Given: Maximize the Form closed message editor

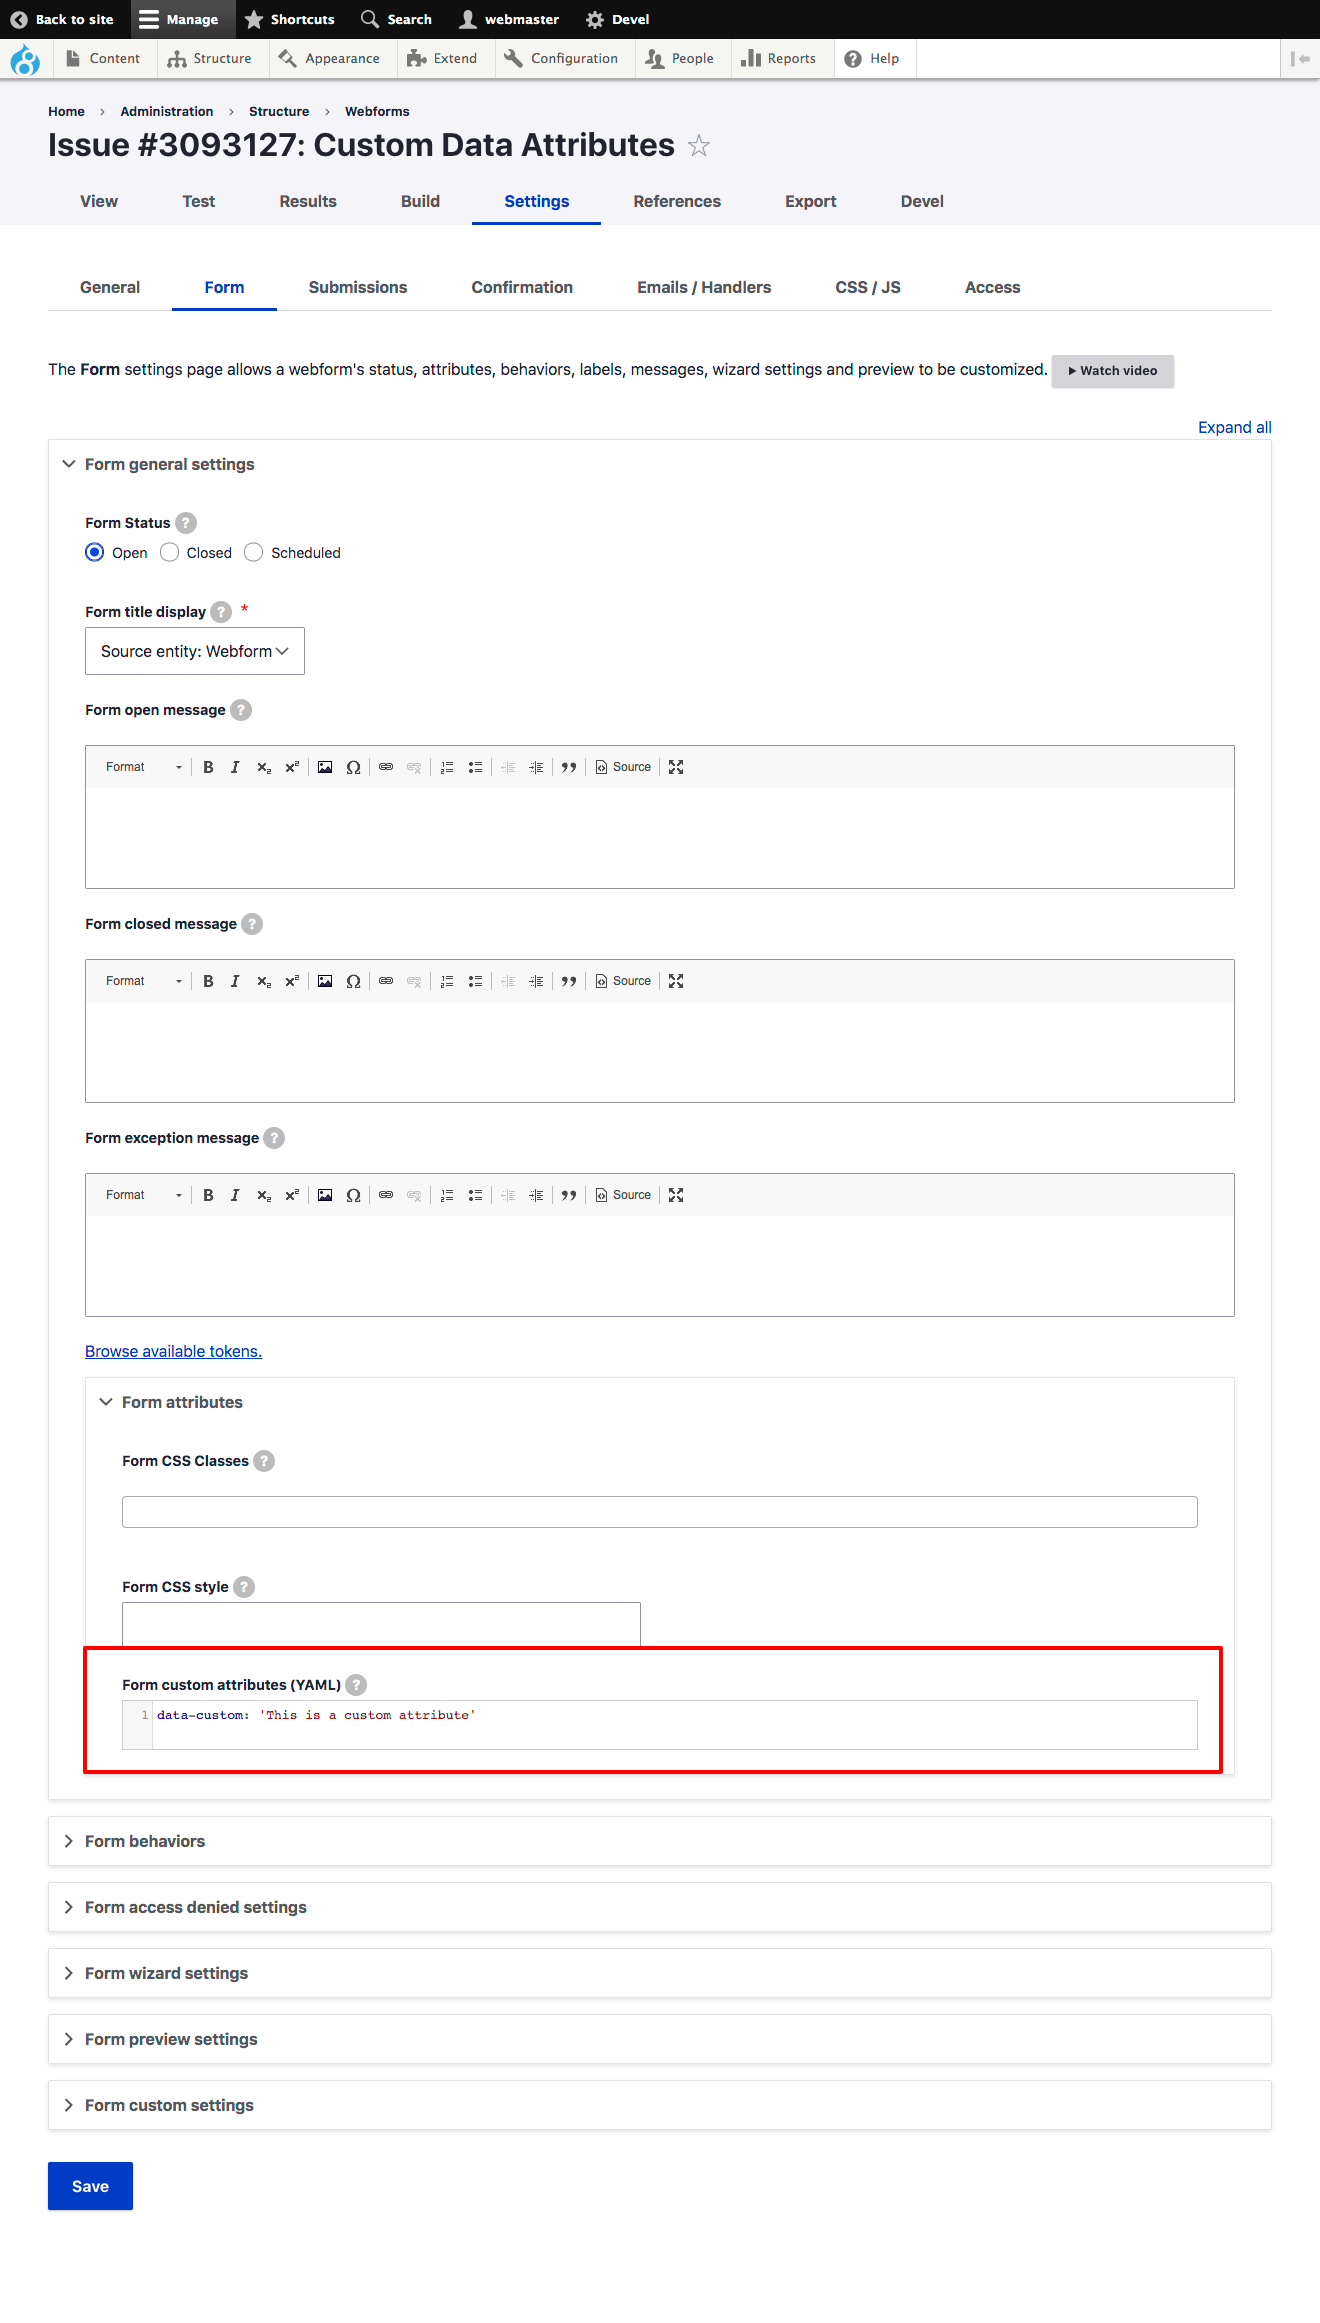Looking at the screenshot, I should click(676, 981).
